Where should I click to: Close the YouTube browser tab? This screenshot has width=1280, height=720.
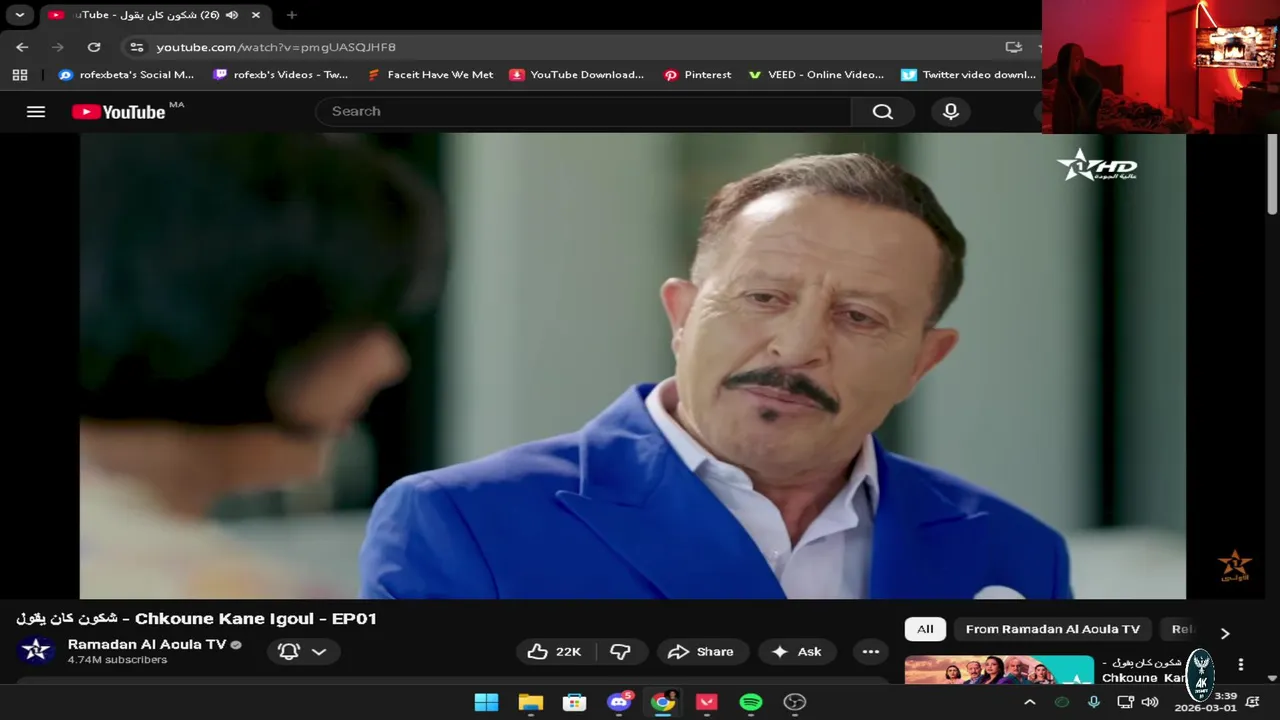pos(256,15)
